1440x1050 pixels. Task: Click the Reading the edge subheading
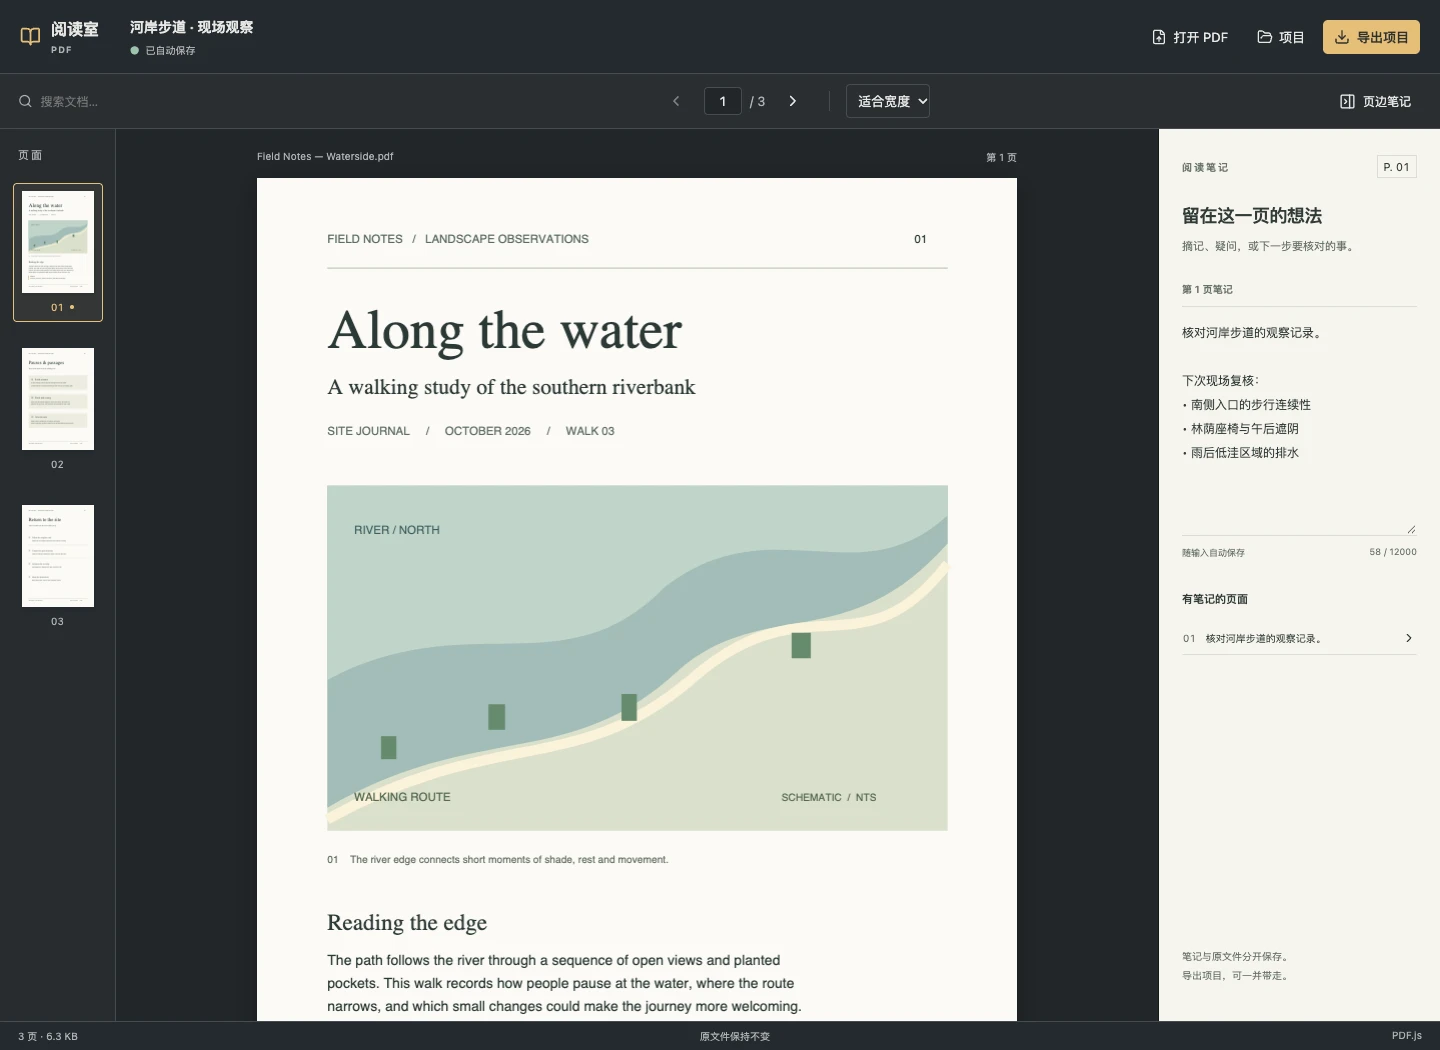coord(407,922)
